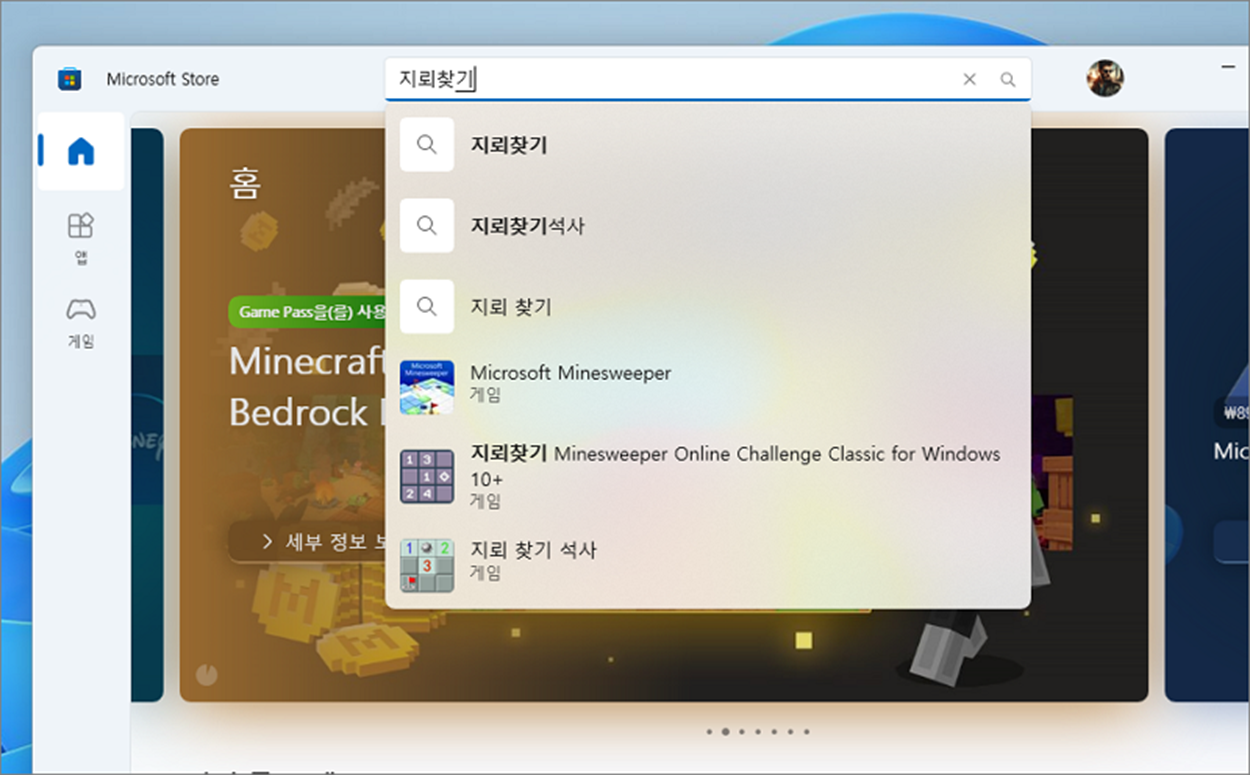Open Minesweeper Online Challenge Classic result
1250x775 pixels.
708,476
